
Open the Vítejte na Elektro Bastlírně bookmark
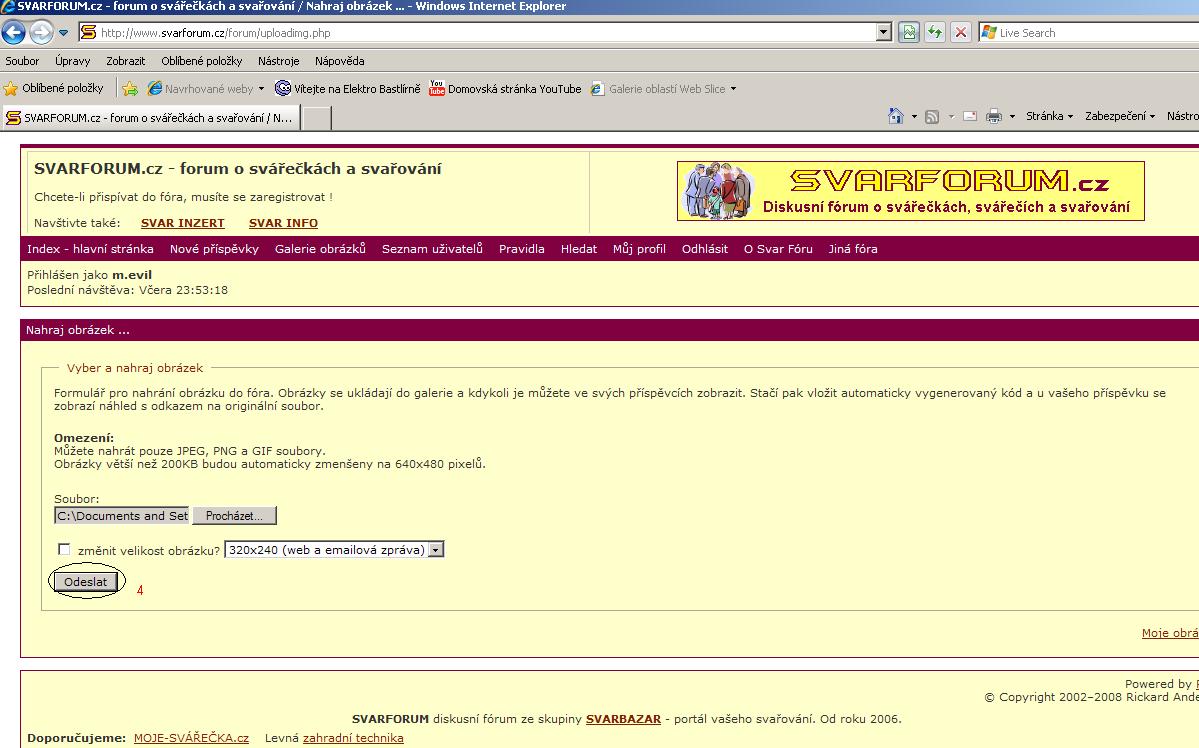(x=348, y=89)
